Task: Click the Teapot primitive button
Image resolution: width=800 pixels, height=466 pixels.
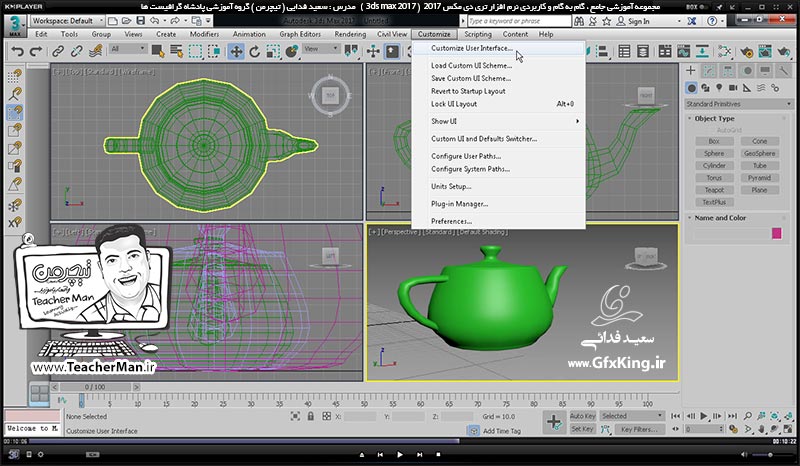Action: (x=714, y=190)
